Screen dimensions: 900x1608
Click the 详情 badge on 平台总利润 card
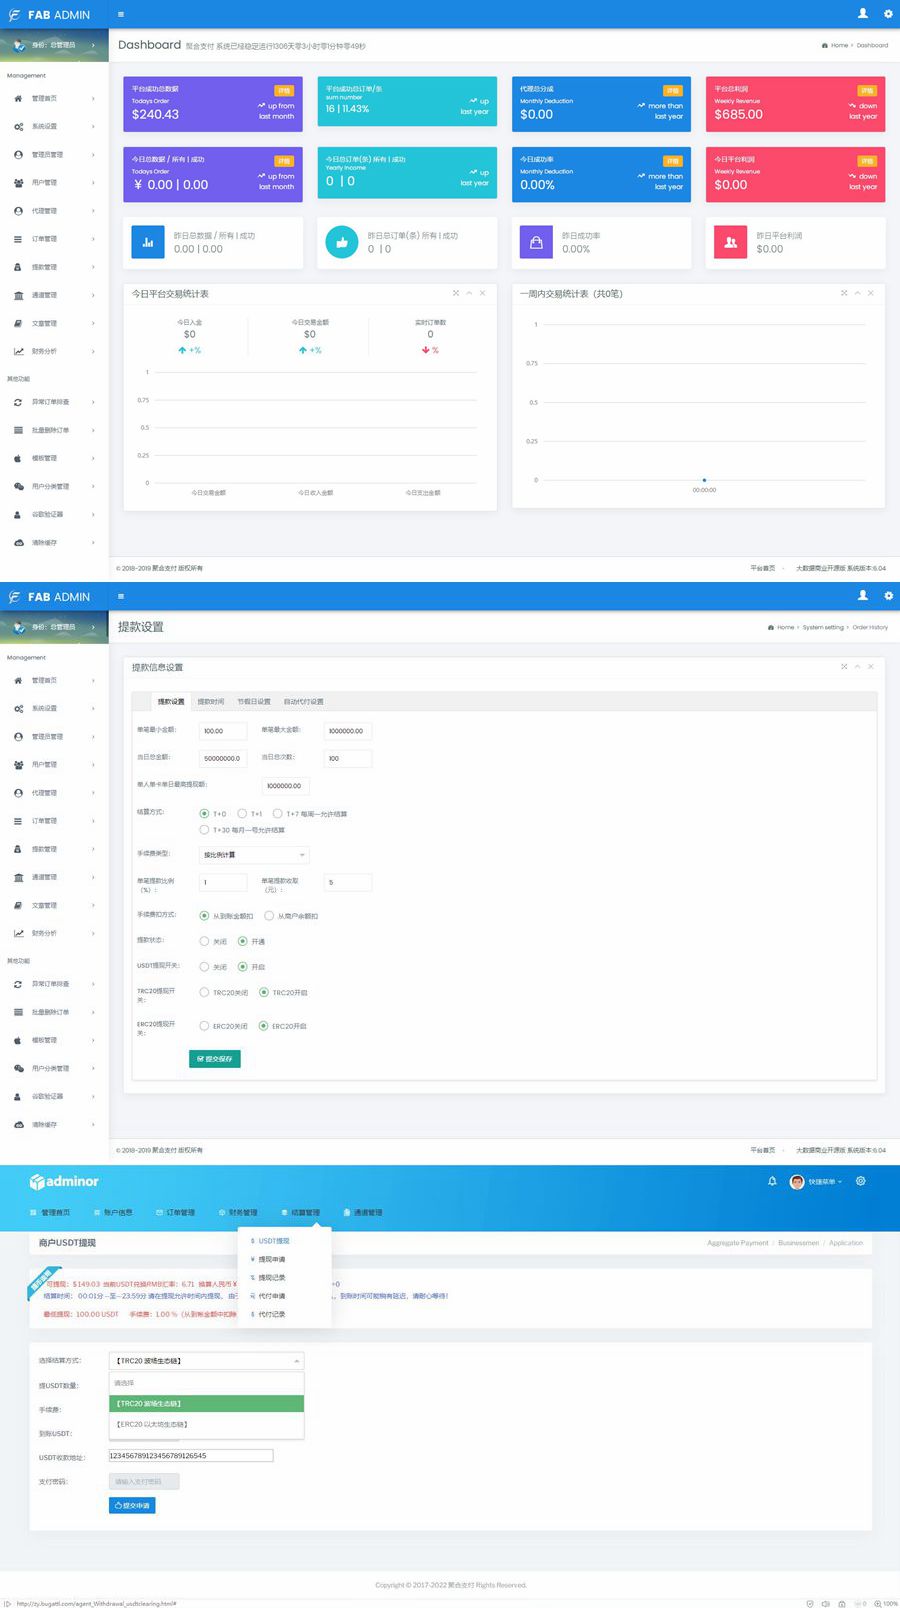tap(867, 90)
